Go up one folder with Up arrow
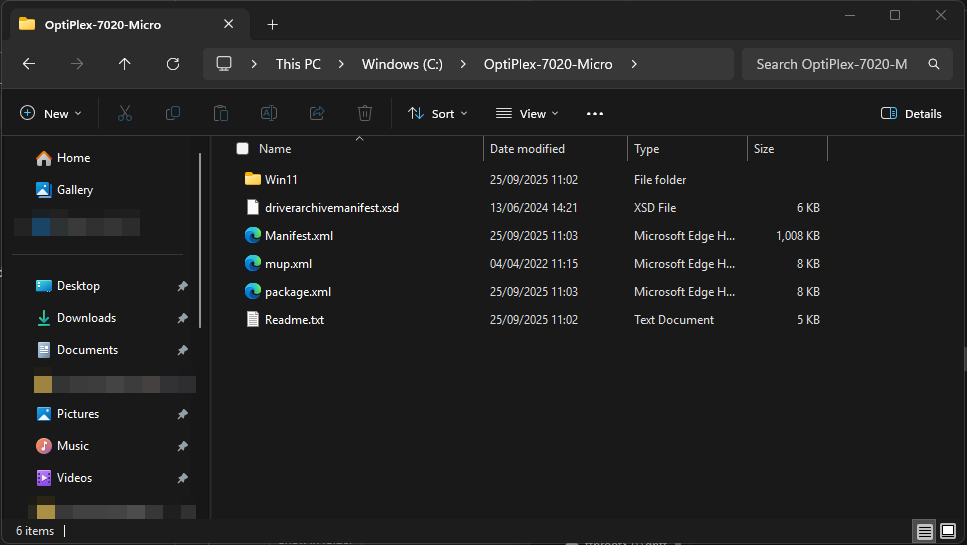 (x=124, y=64)
